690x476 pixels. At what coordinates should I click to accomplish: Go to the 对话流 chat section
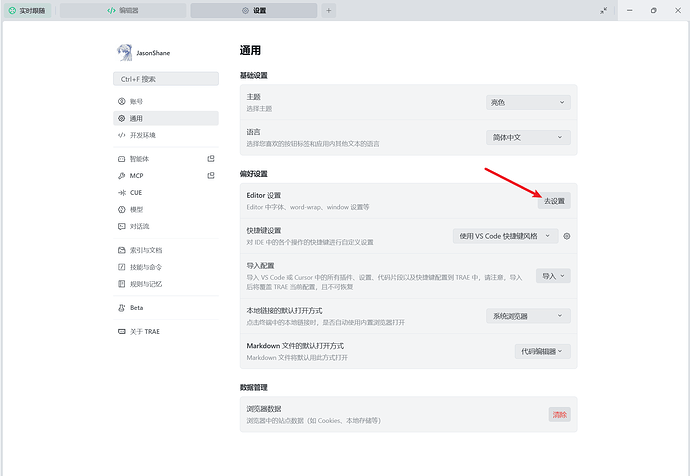pyautogui.click(x=165, y=226)
